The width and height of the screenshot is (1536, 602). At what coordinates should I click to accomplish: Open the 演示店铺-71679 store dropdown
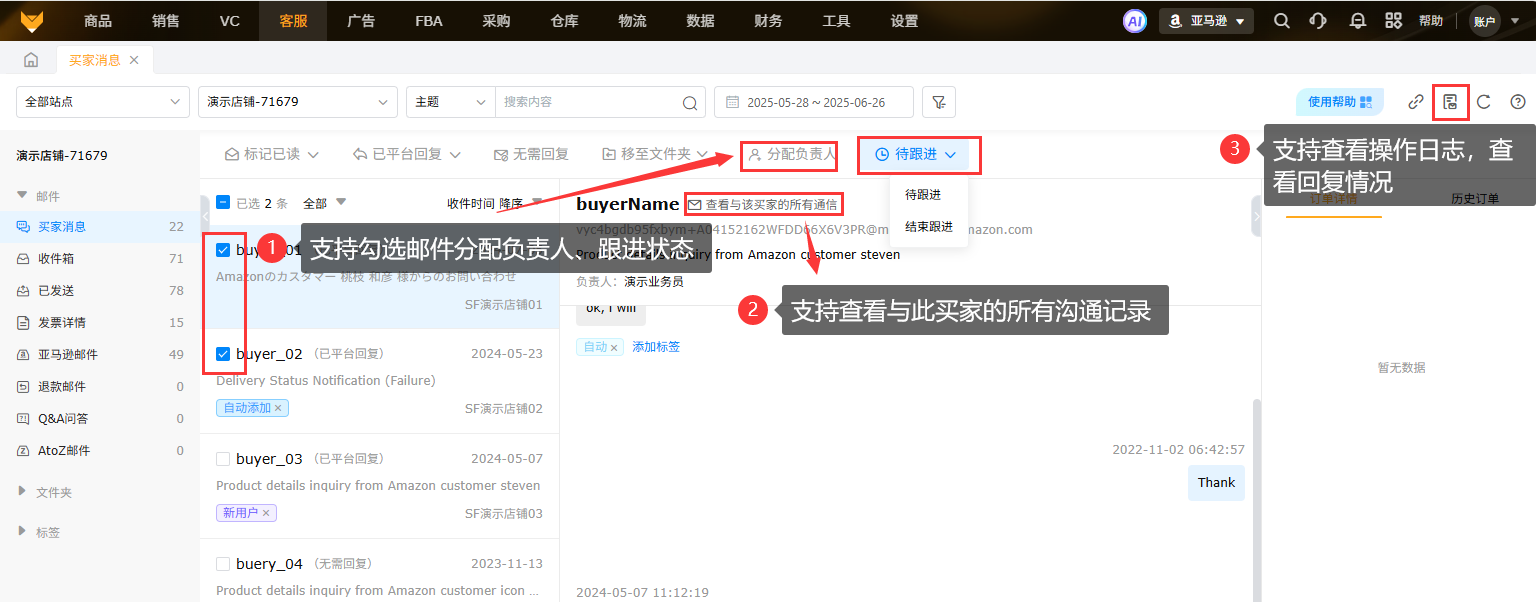[298, 102]
